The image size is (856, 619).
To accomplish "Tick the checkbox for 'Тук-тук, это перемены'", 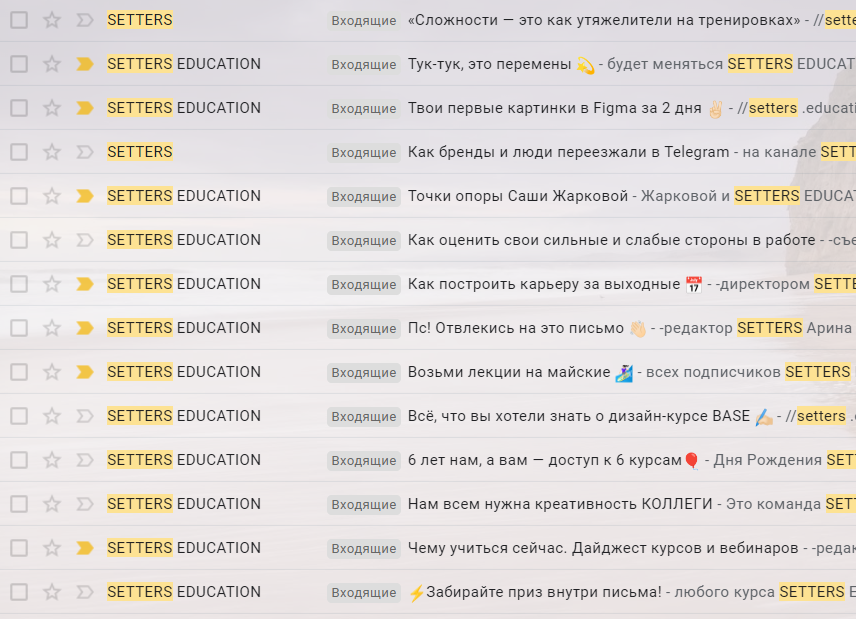I will pos(19,64).
